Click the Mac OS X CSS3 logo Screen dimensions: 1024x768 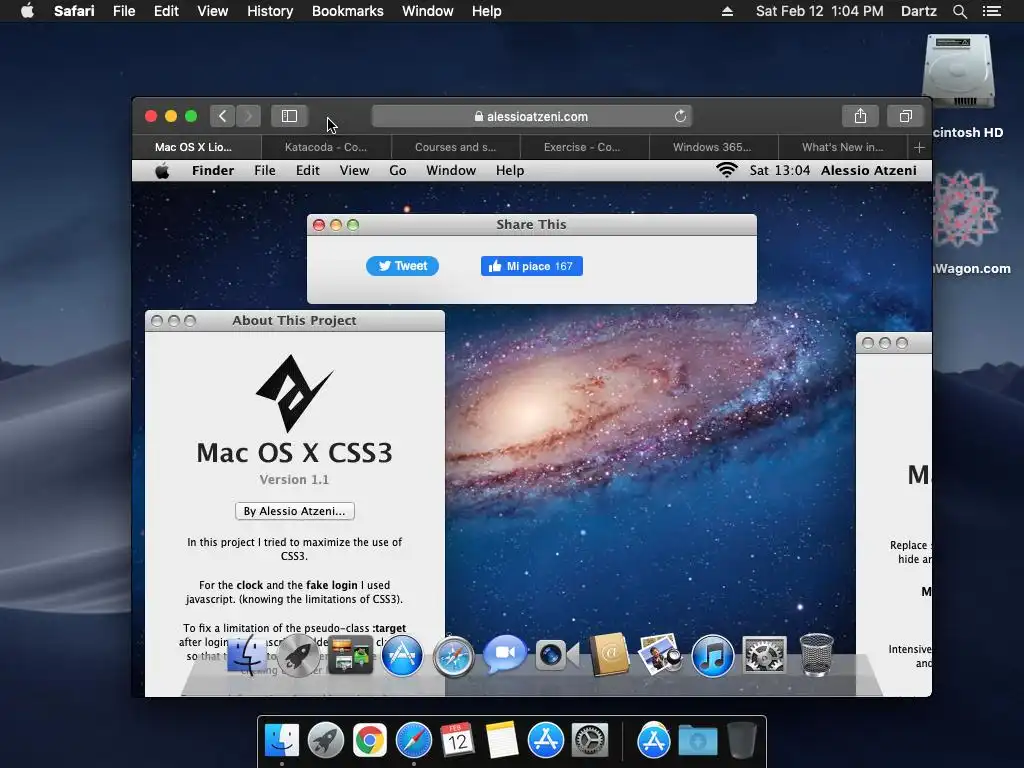(295, 392)
